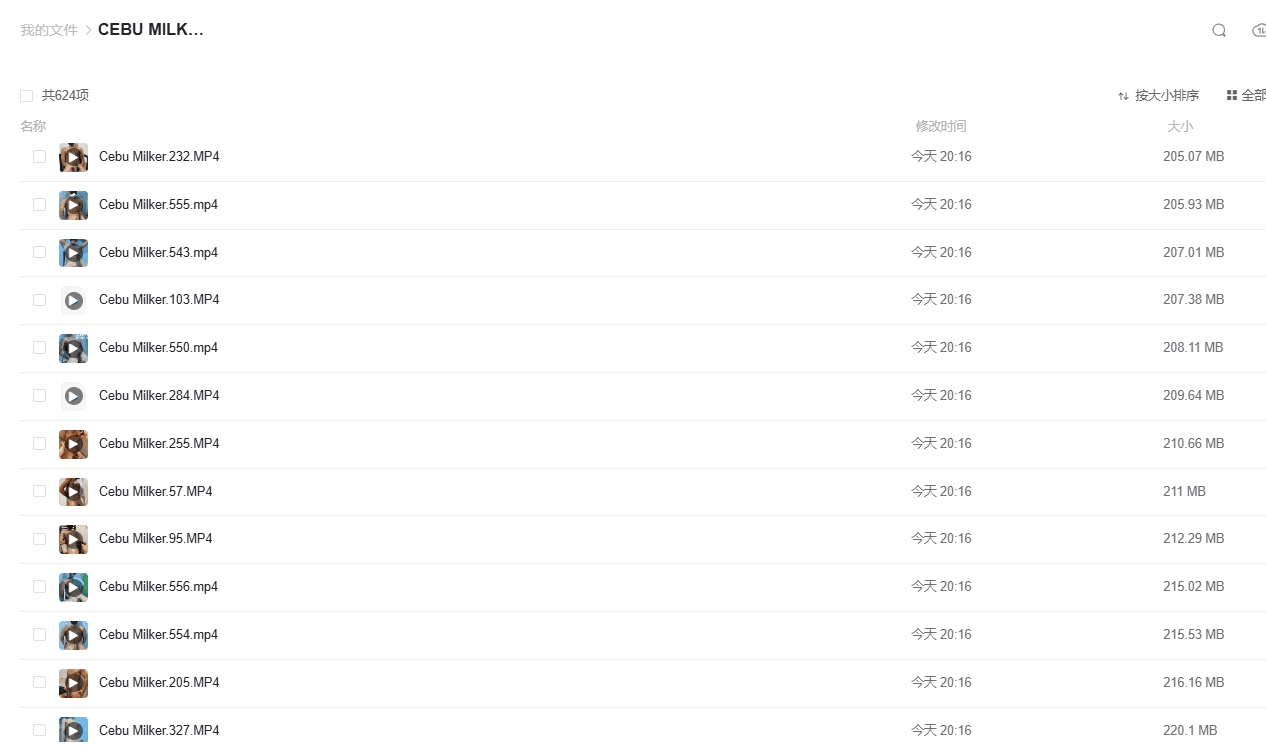Open the transfer list cloud icon
Screen dimensions: 1266x747
1259,30
